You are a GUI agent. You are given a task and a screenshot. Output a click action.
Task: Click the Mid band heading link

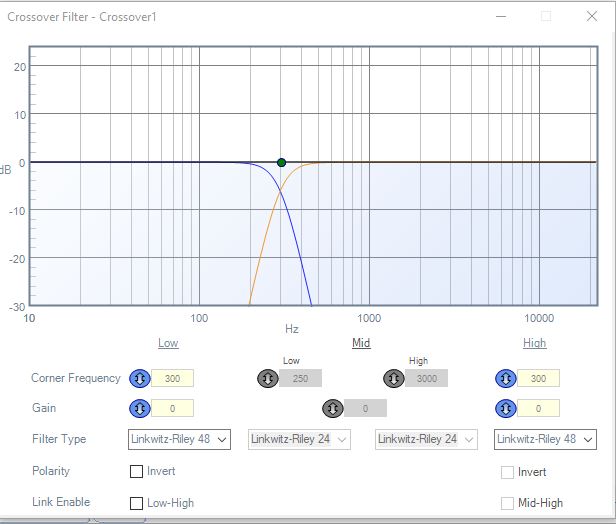point(361,343)
